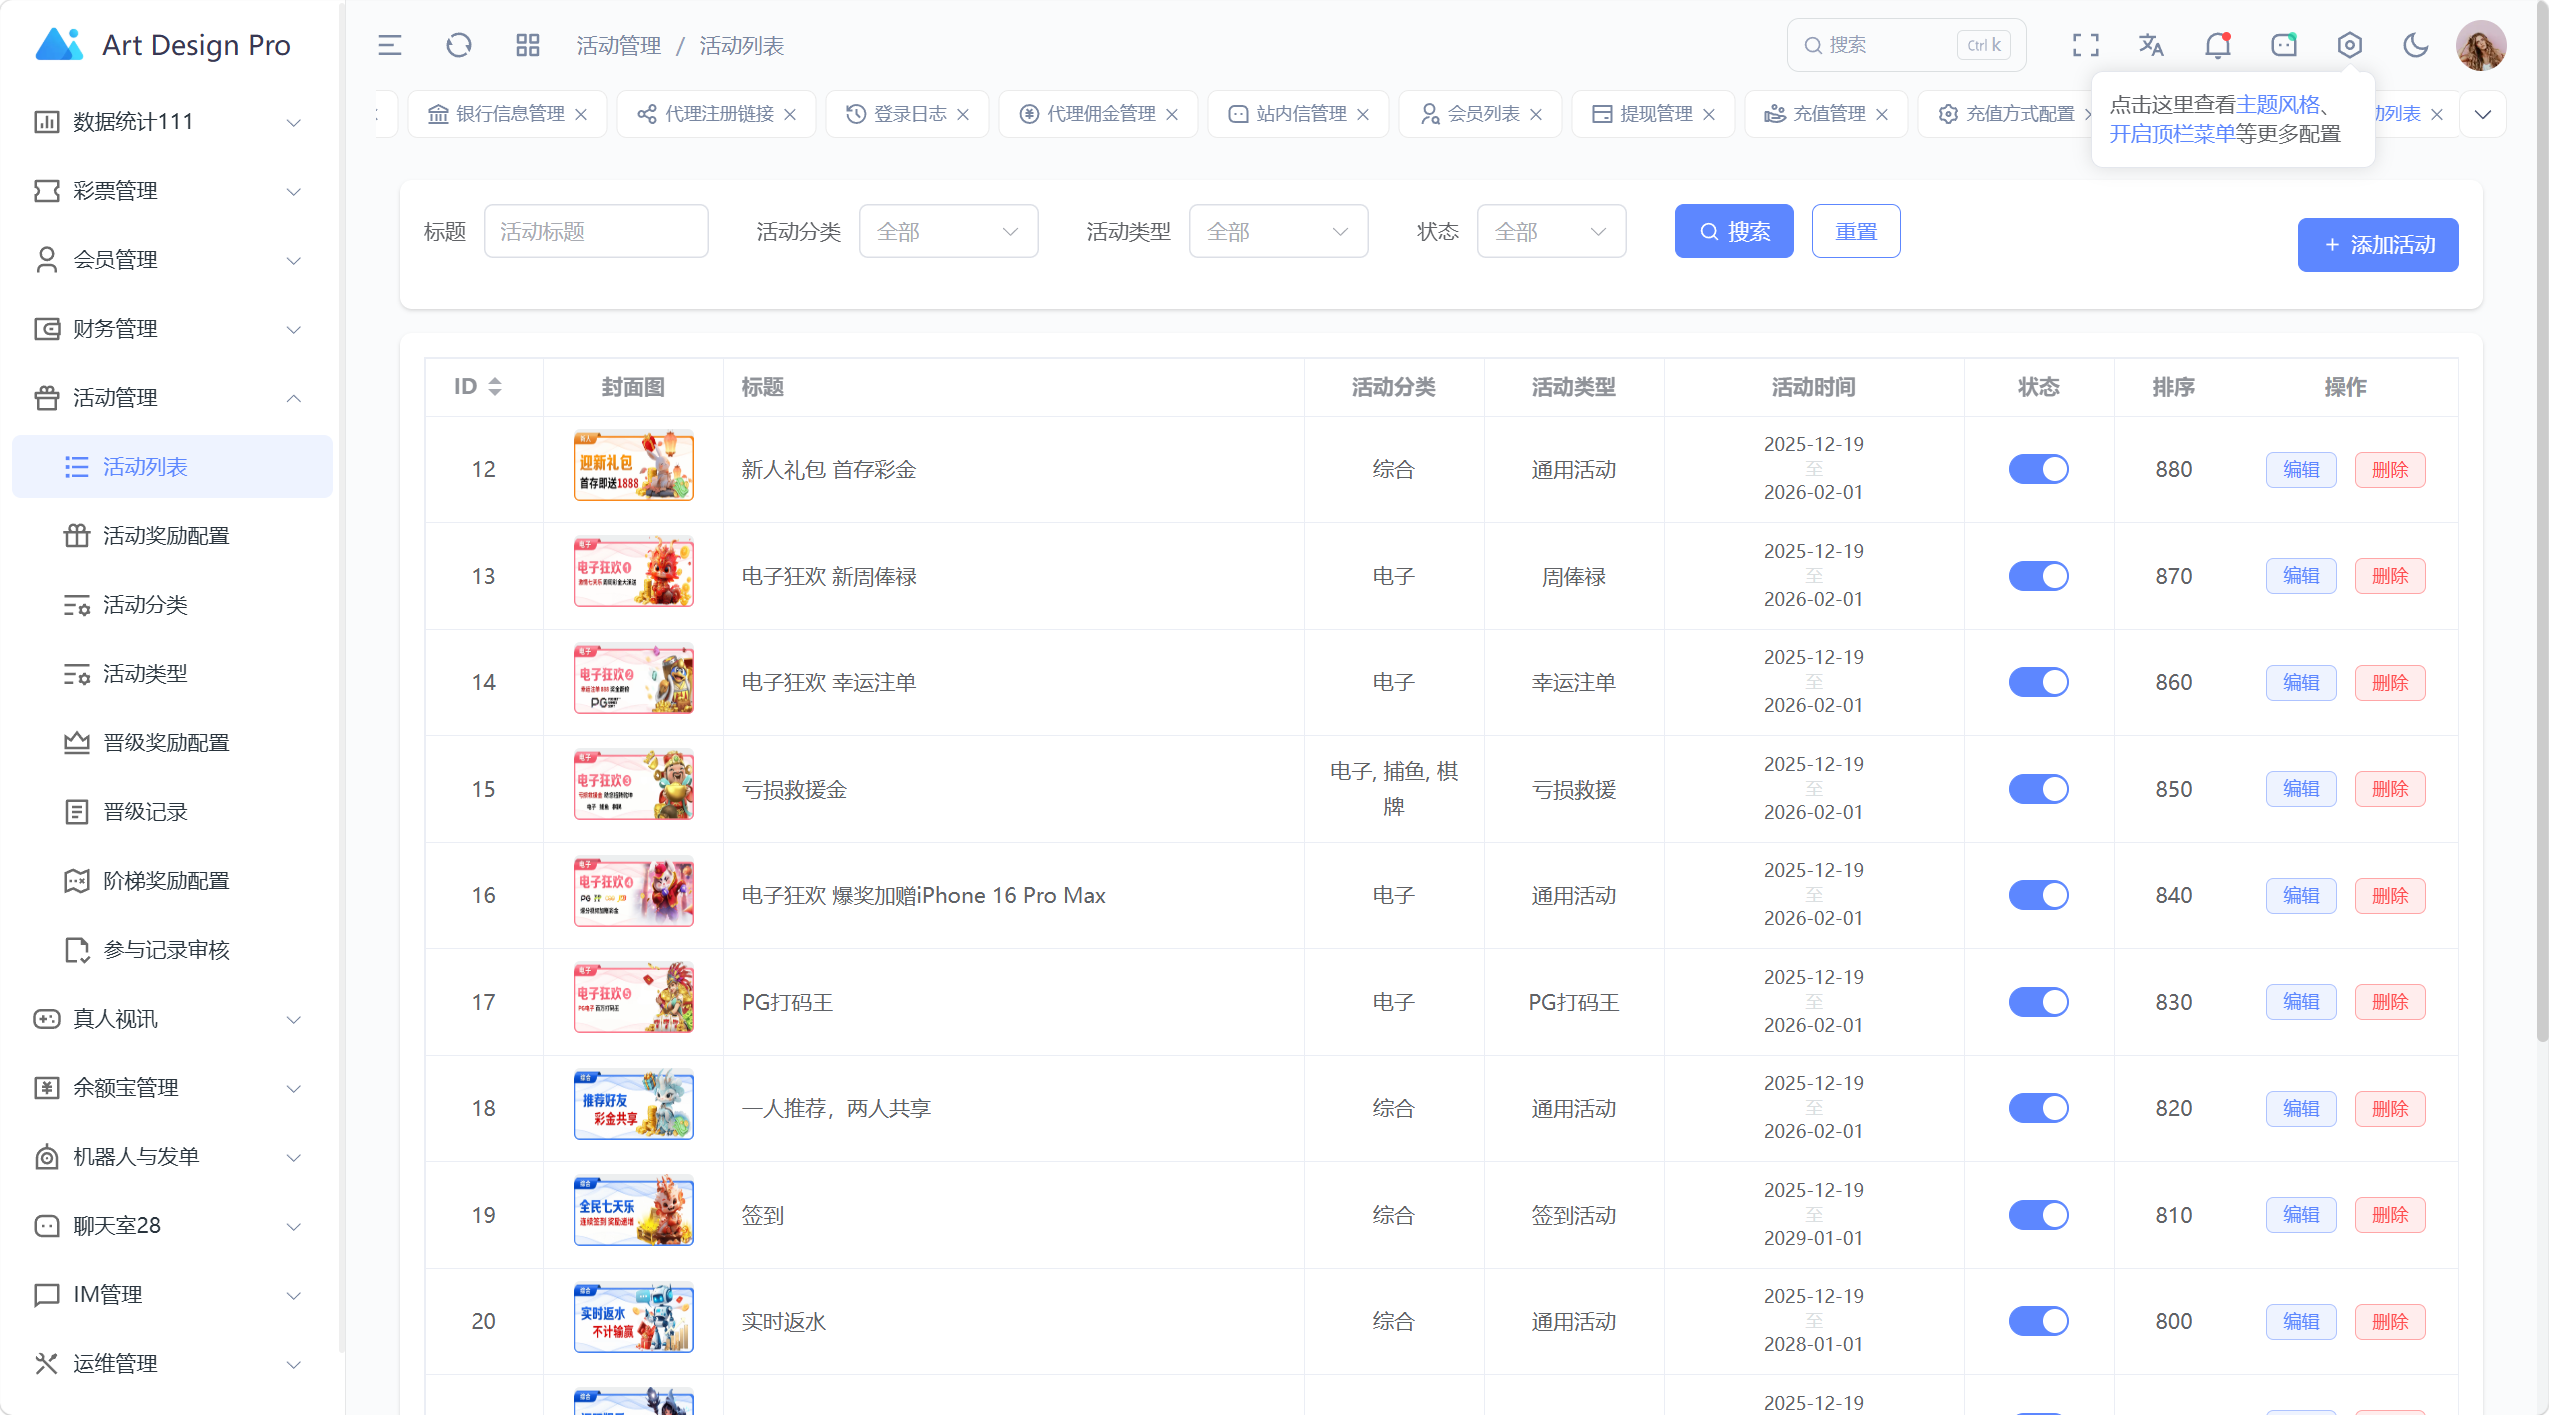The image size is (2549, 1415).
Task: Close the 站内信管理 tab
Action: [1363, 114]
